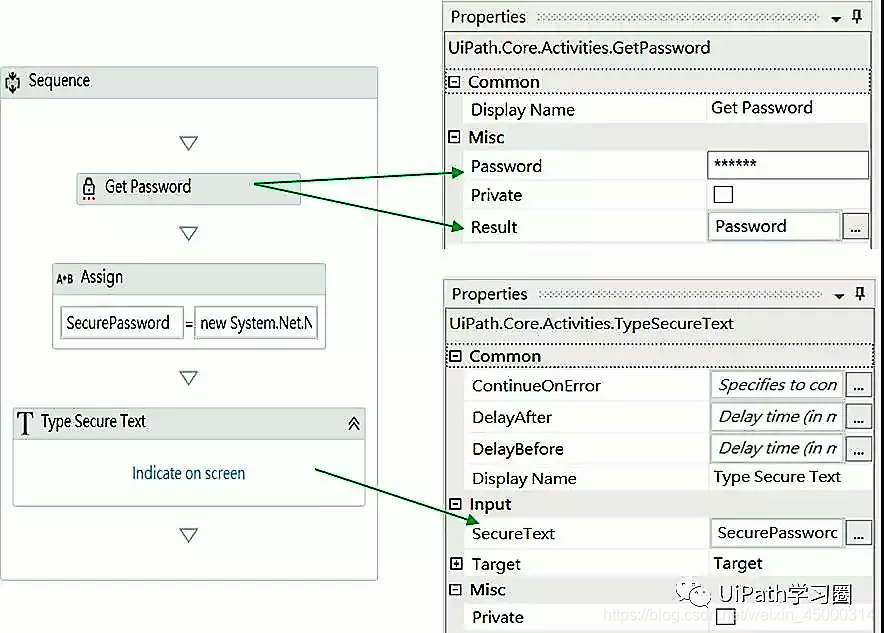Click Indicate on screen link
884x633 pixels.
click(188, 473)
